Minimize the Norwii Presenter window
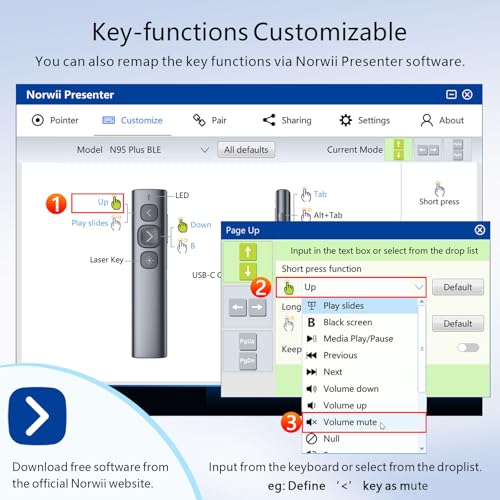Screen dimensions: 500x500 (x=451, y=95)
